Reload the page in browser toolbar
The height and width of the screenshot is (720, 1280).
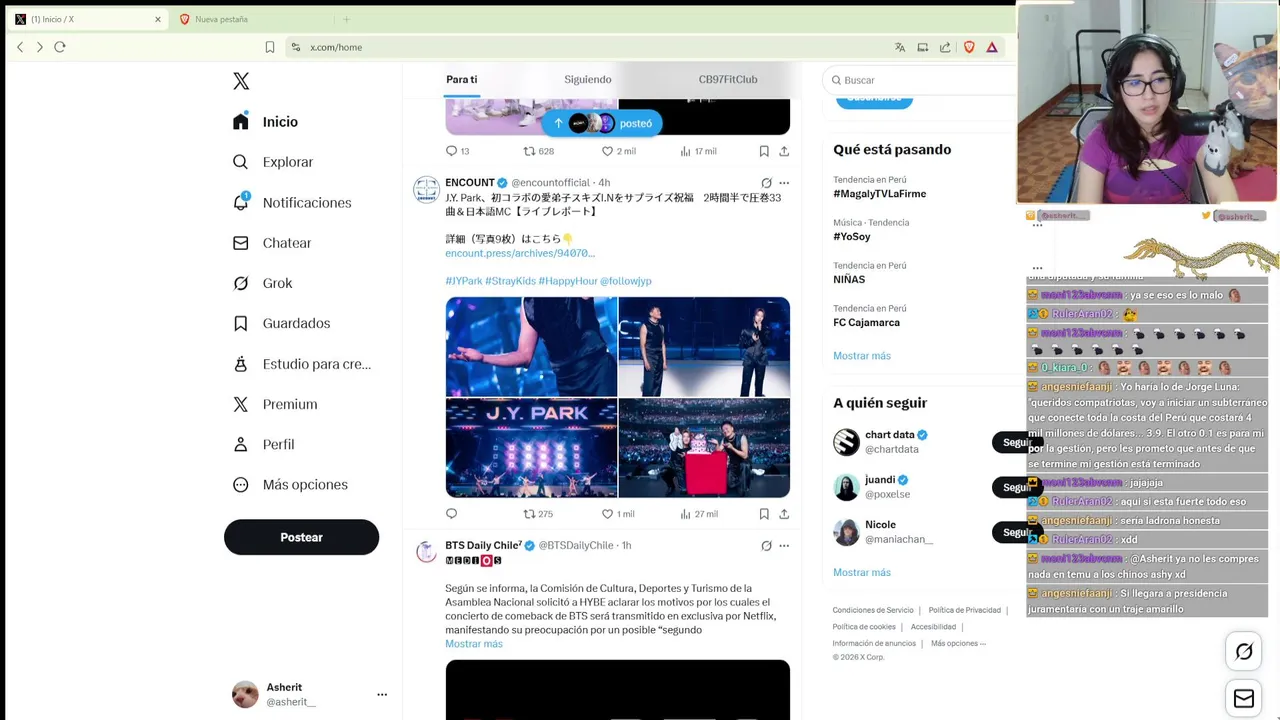(x=60, y=47)
